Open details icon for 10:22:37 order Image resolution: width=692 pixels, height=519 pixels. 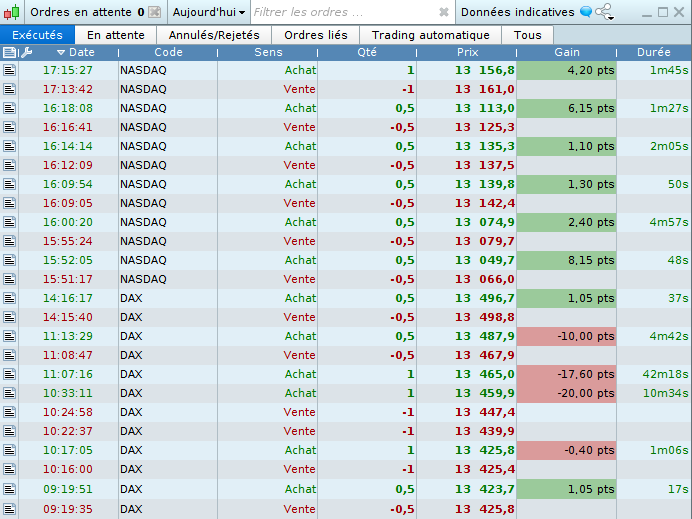click(10, 431)
